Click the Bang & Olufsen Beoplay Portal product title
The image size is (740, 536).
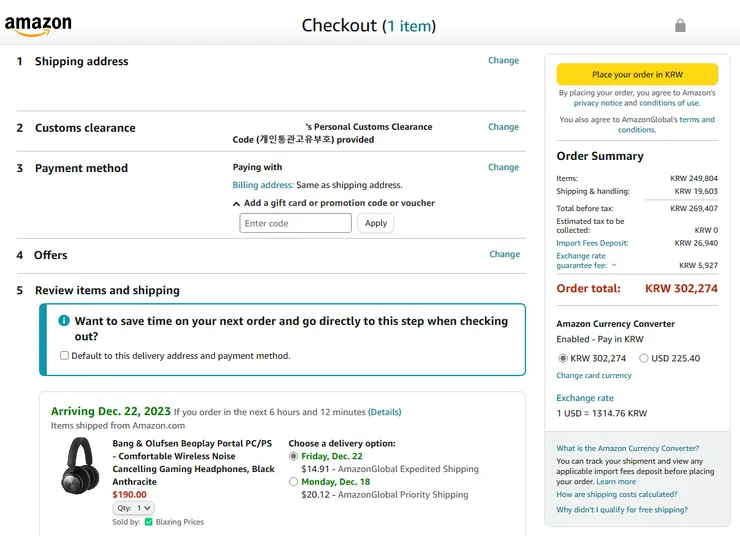(x=193, y=462)
